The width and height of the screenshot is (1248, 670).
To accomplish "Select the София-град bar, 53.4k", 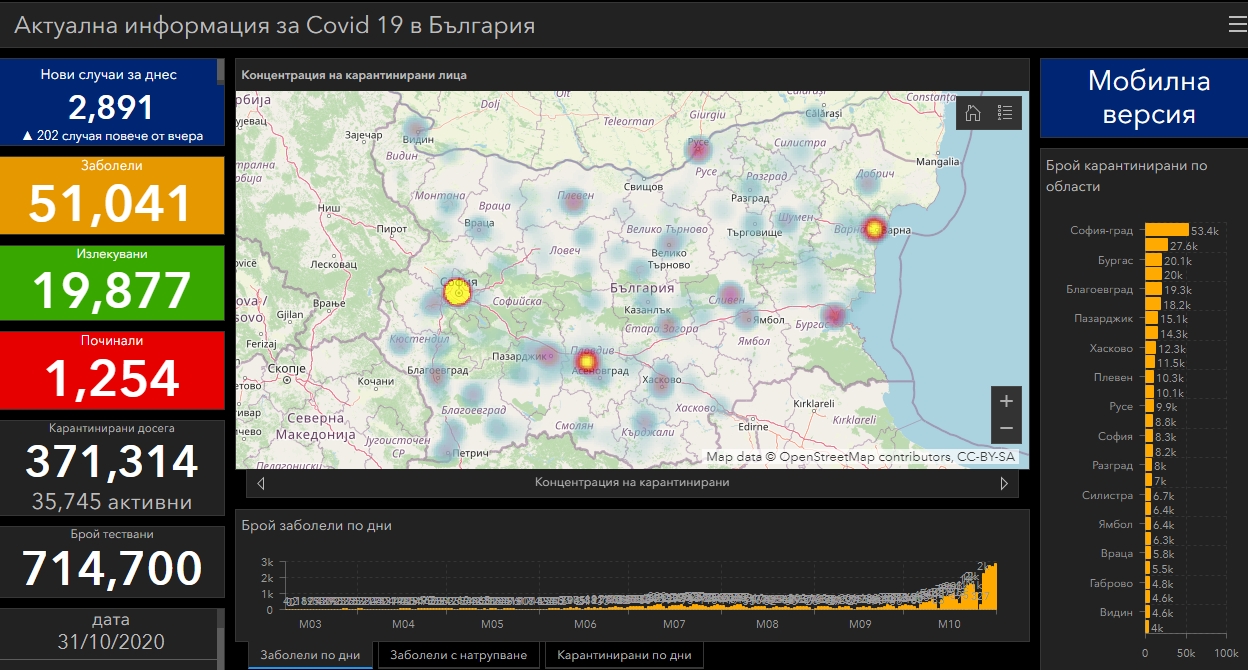I will [1166, 231].
